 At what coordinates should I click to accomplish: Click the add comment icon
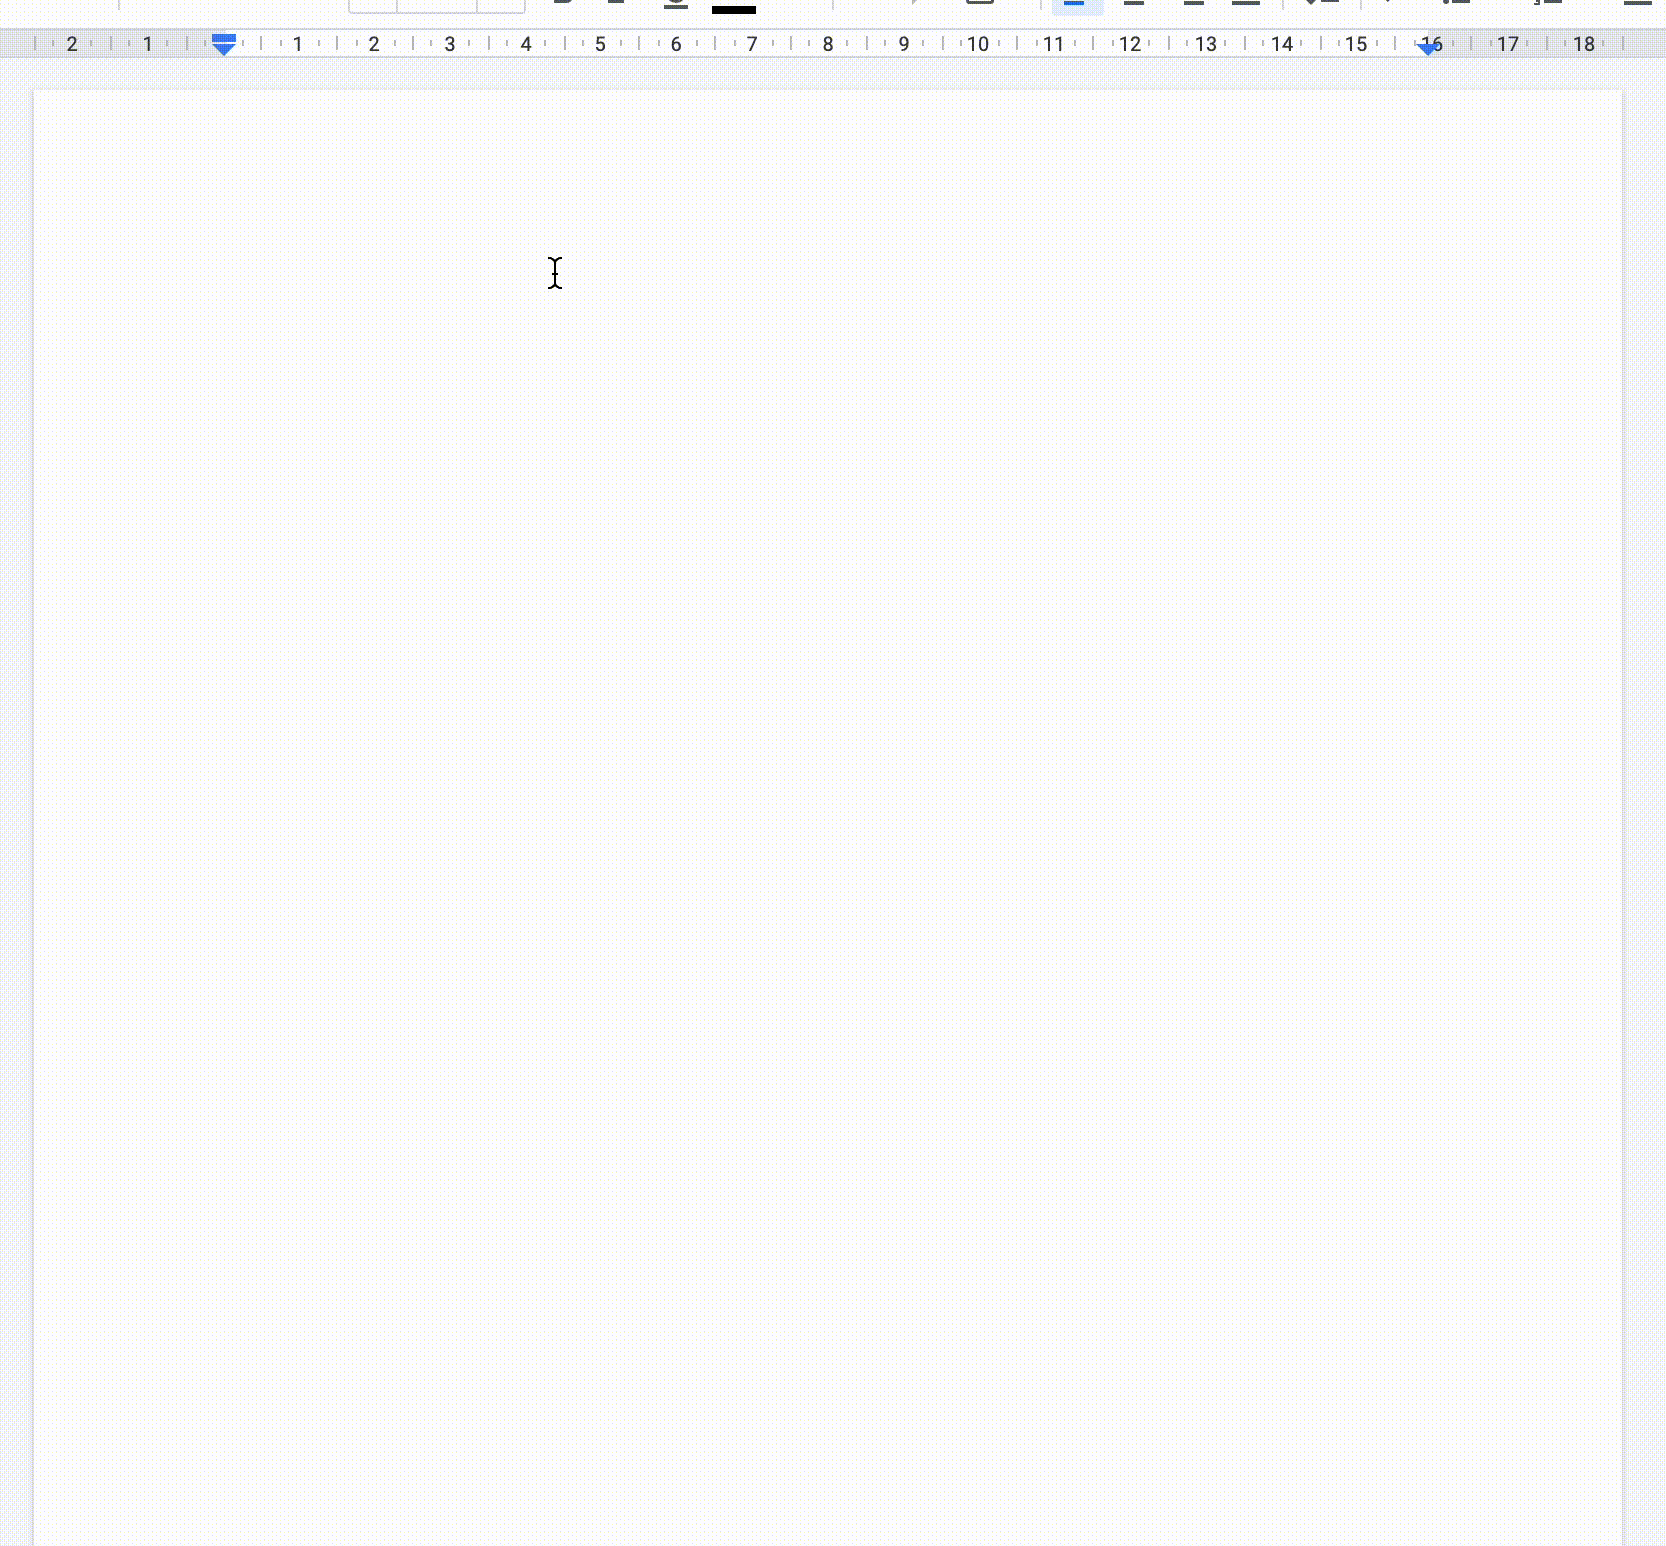pos(915,3)
